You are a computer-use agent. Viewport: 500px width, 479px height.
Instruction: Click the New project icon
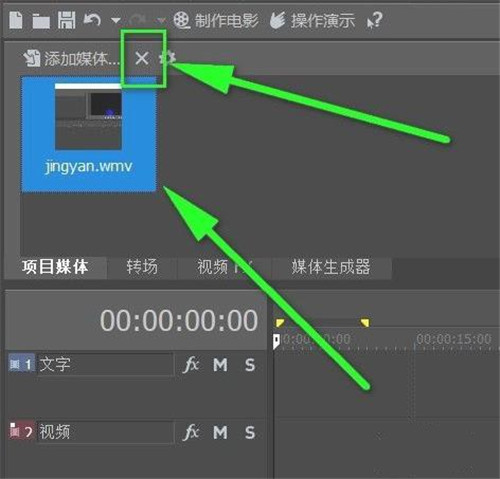(x=16, y=20)
